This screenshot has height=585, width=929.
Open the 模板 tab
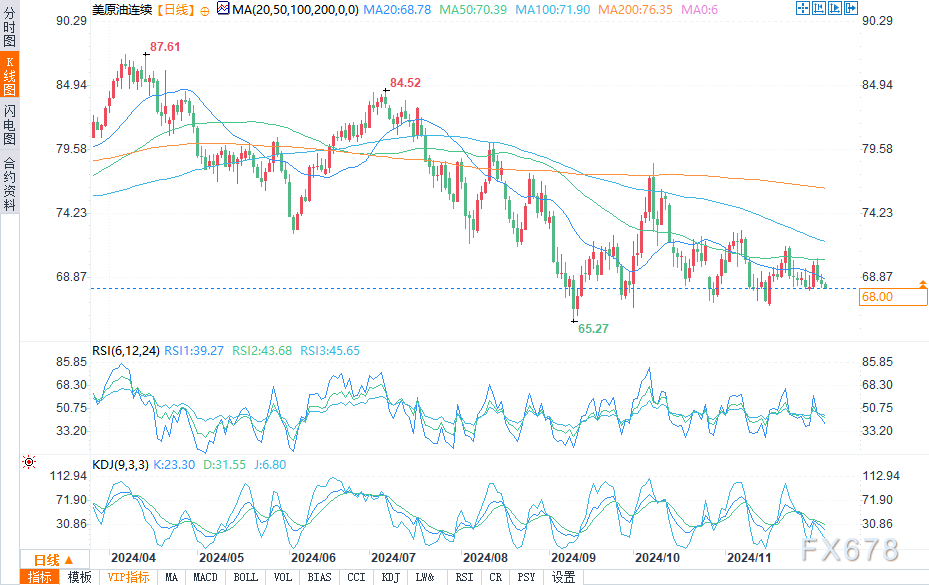click(x=79, y=577)
